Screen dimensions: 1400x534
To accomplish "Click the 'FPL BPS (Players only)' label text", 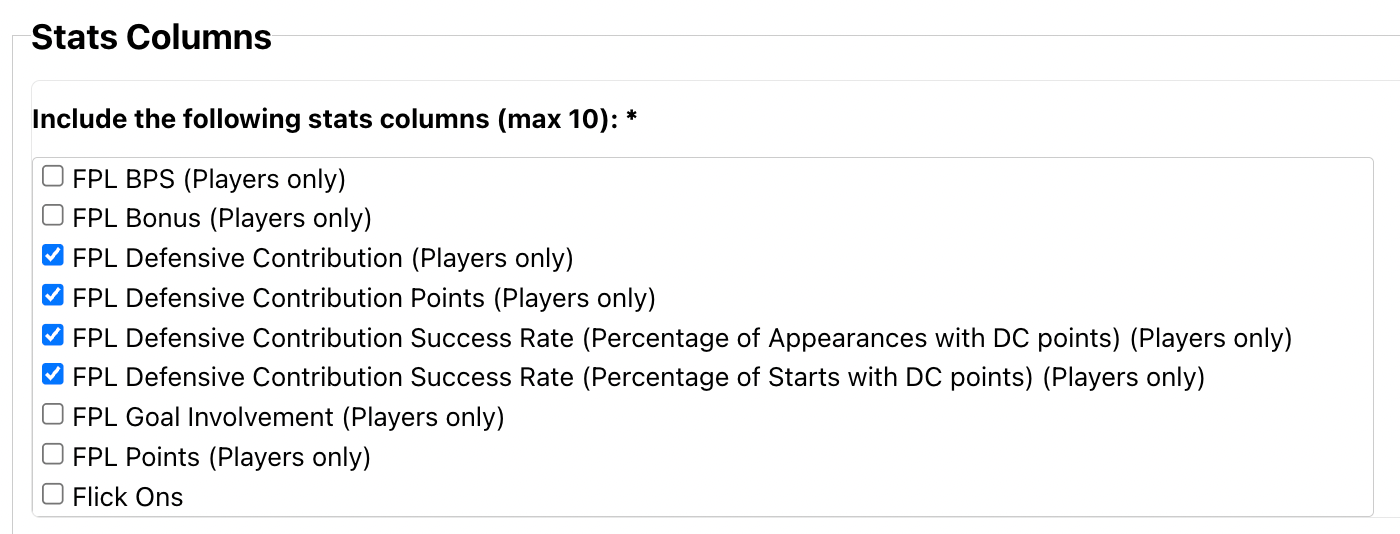I will [208, 179].
